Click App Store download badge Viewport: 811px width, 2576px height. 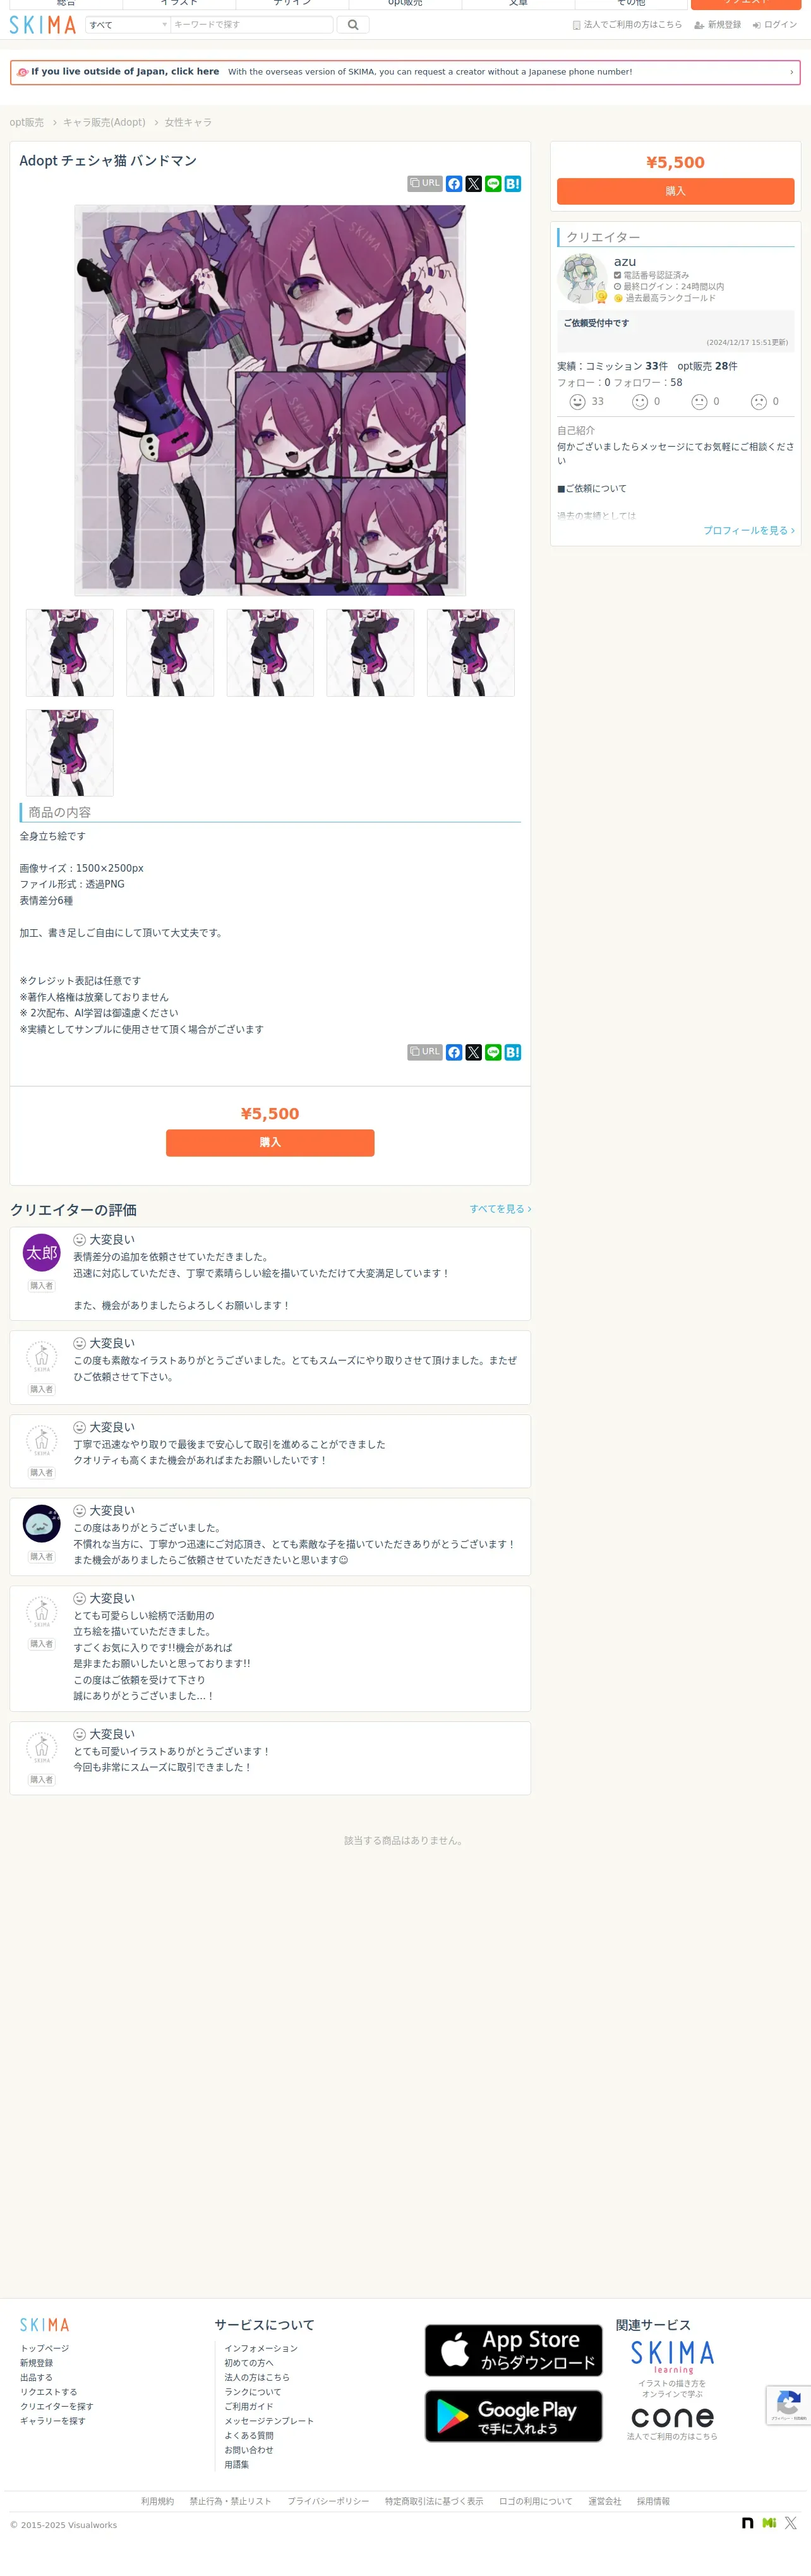(x=513, y=2350)
